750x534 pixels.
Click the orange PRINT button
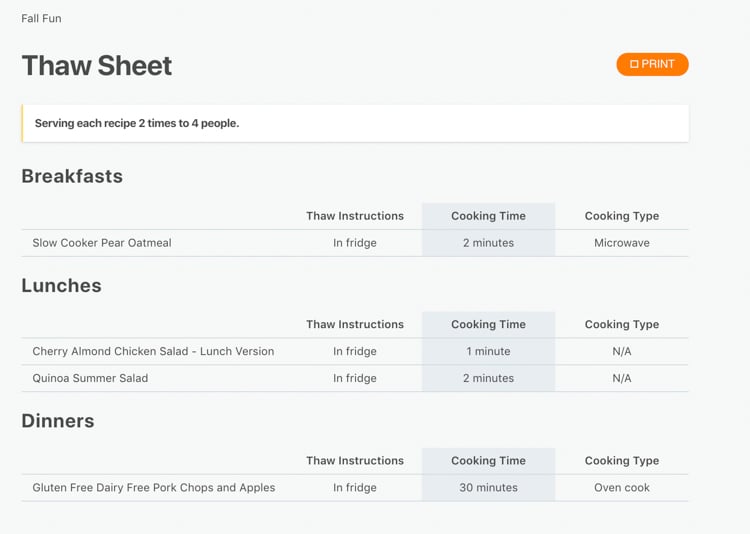coord(652,64)
